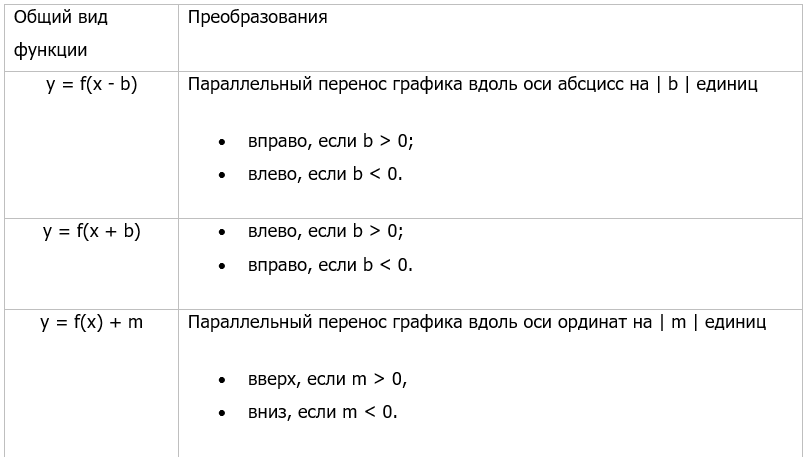Click bullet dot before 'вверх, если m > 0'
The image size is (807, 457).
click(x=222, y=381)
